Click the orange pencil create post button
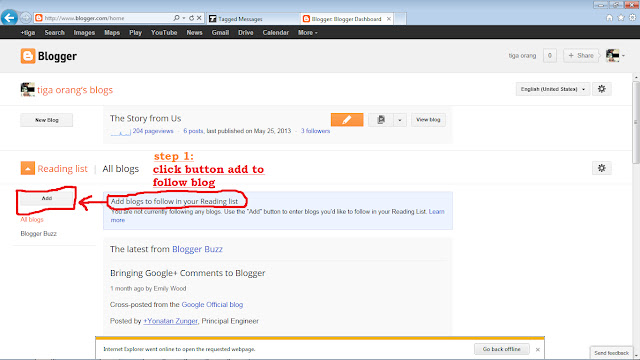640x360 pixels. click(347, 120)
